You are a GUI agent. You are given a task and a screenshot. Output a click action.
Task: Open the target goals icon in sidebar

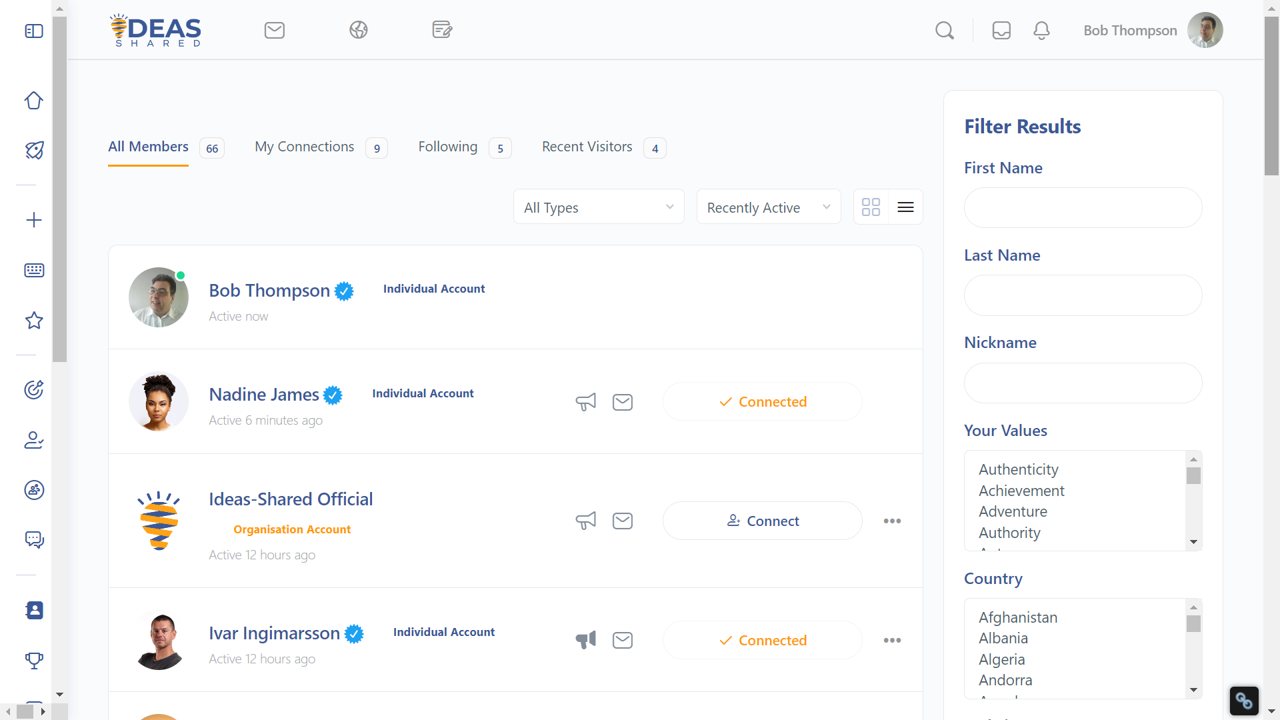[34, 390]
